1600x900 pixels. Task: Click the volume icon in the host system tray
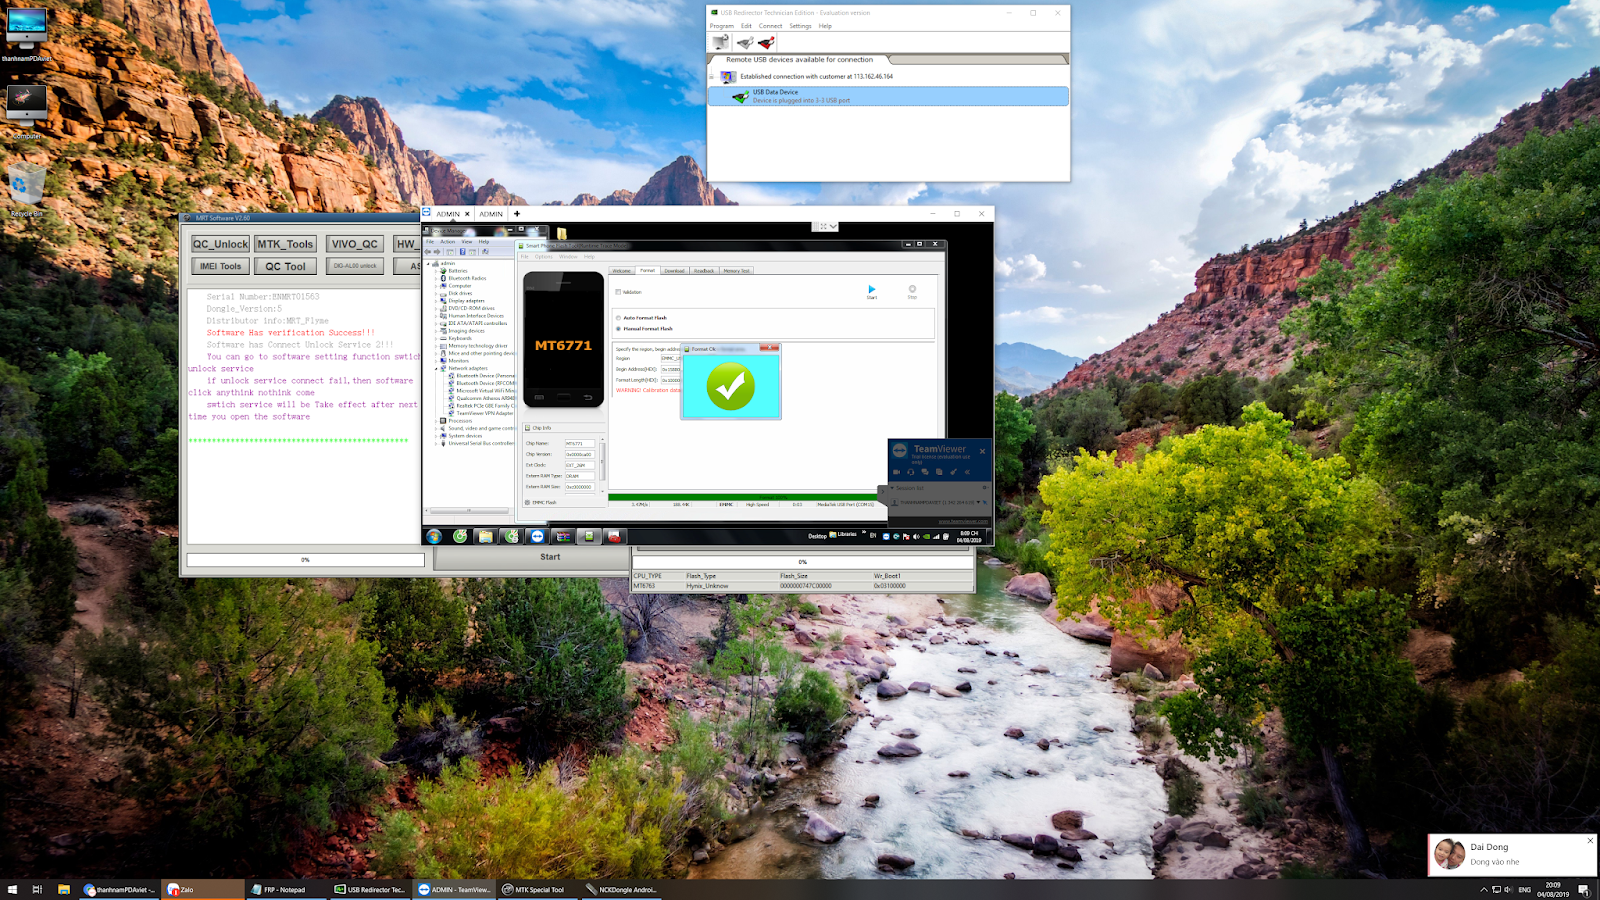(1509, 889)
